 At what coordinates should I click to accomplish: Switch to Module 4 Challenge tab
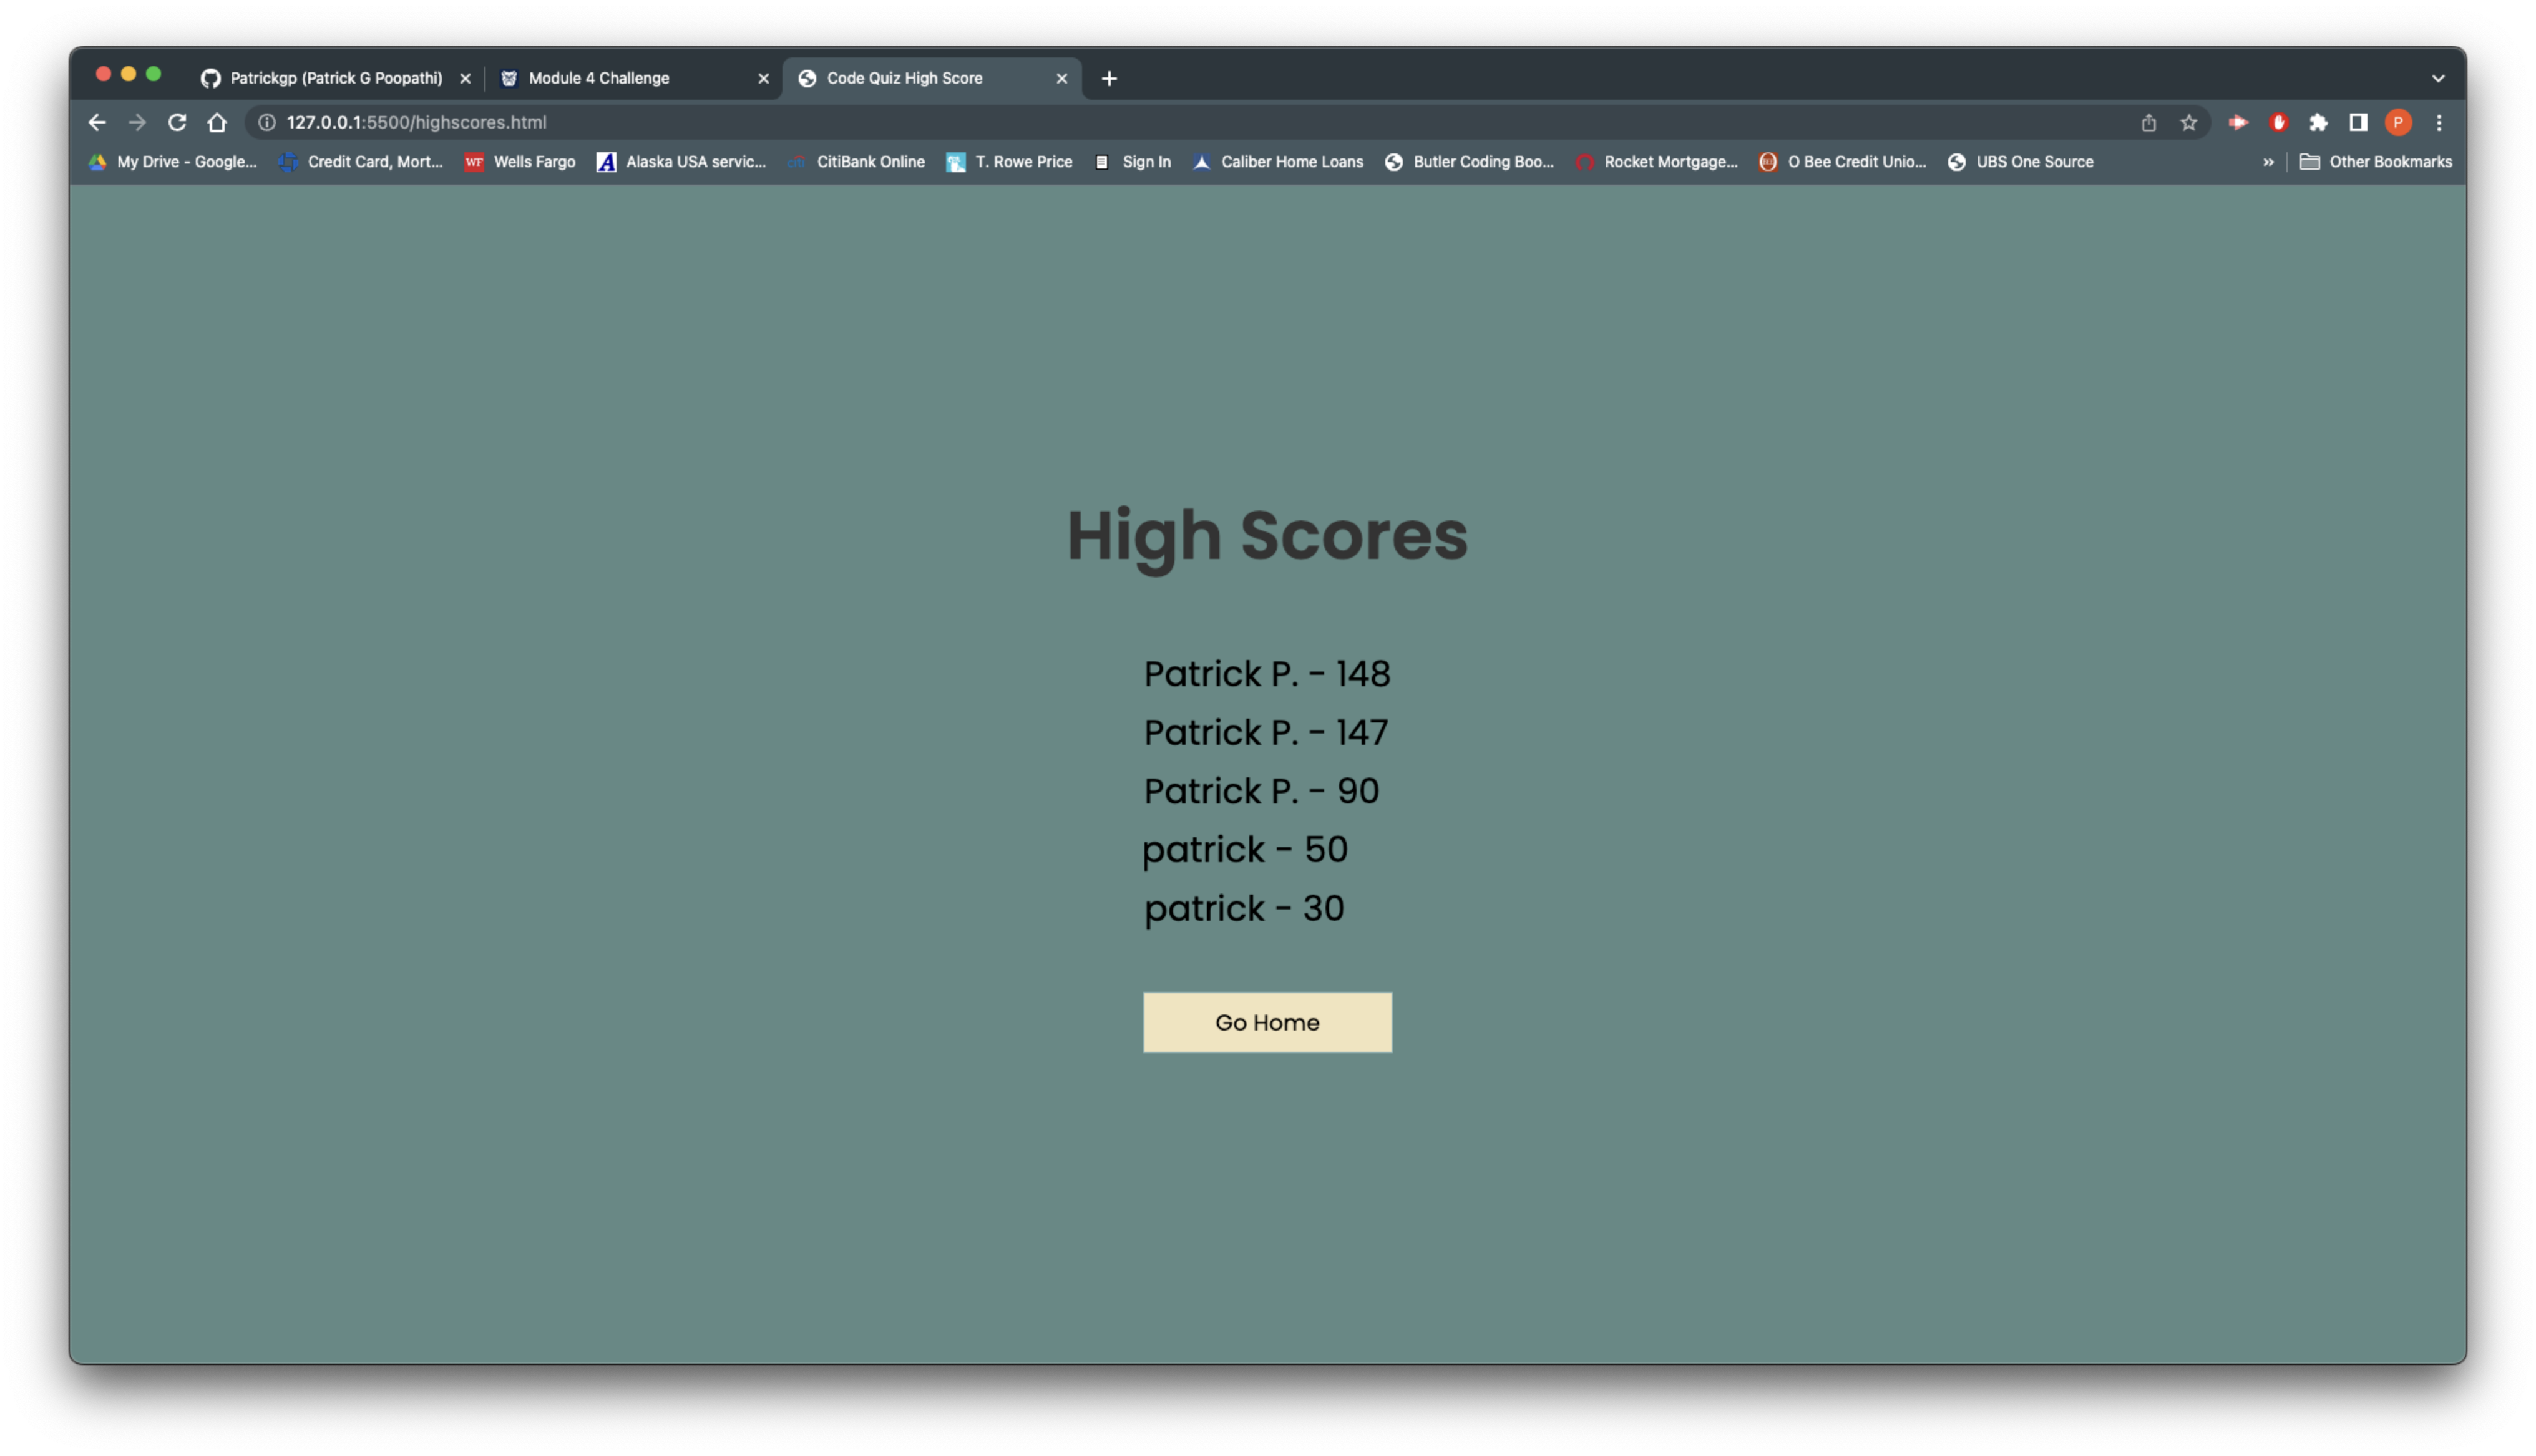635,78
